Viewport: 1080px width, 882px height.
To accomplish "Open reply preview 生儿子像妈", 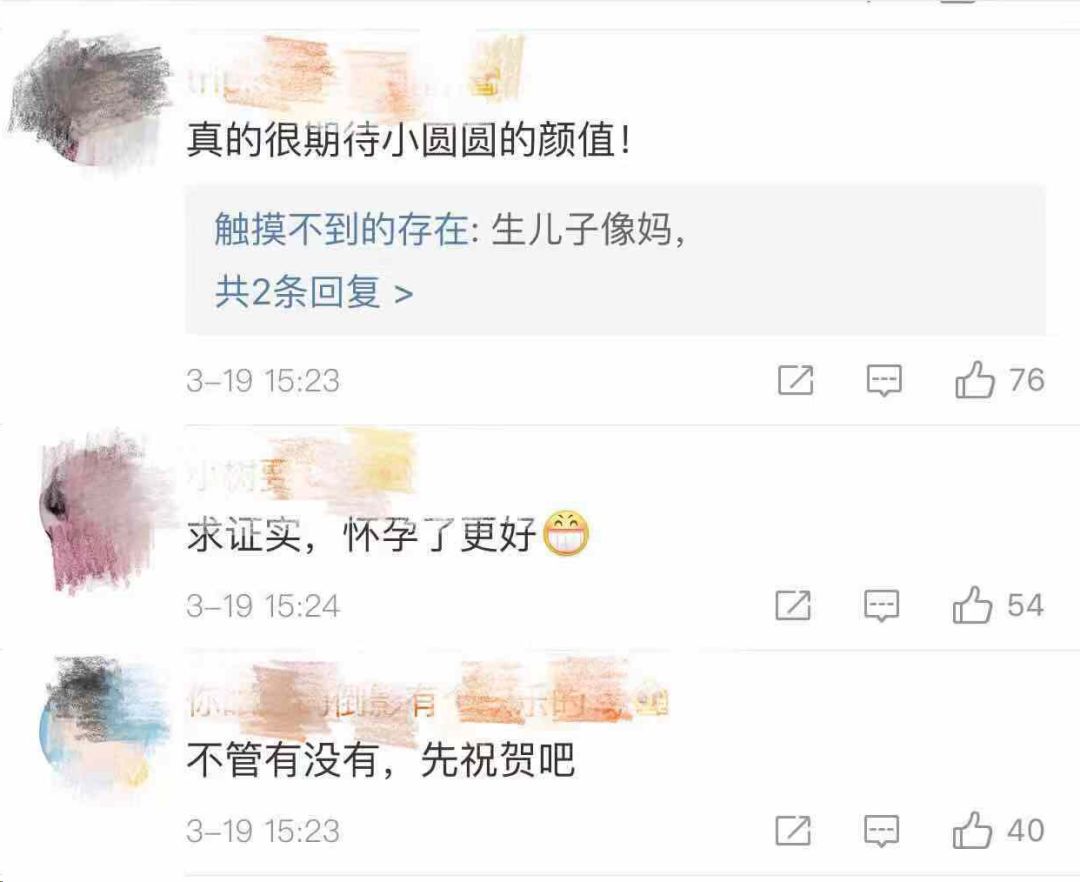I will (589, 229).
